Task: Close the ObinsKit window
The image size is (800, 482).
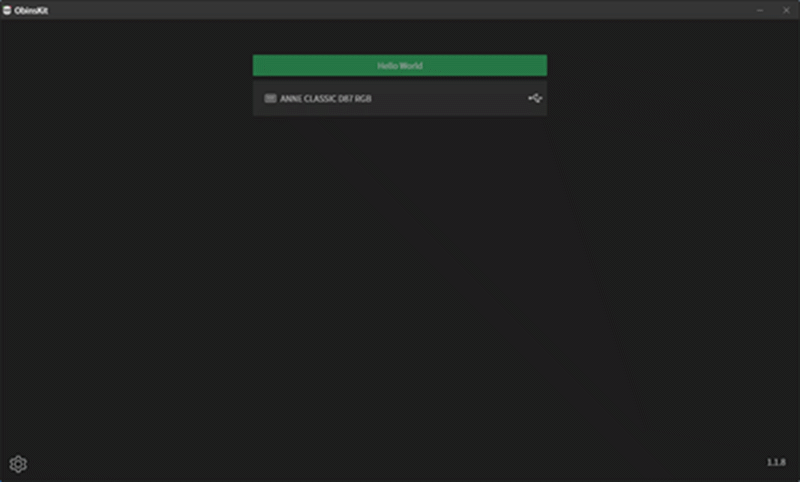Action: [x=786, y=10]
